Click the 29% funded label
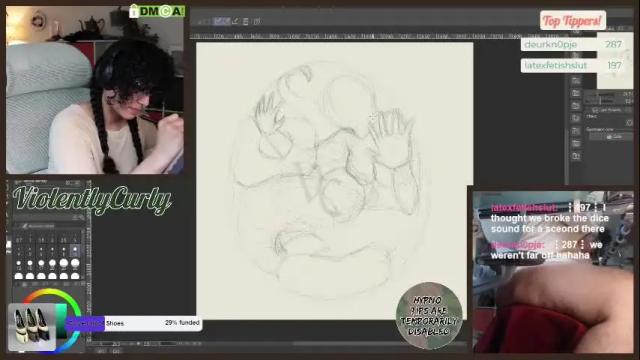This screenshot has width=640, height=360. pos(182,322)
